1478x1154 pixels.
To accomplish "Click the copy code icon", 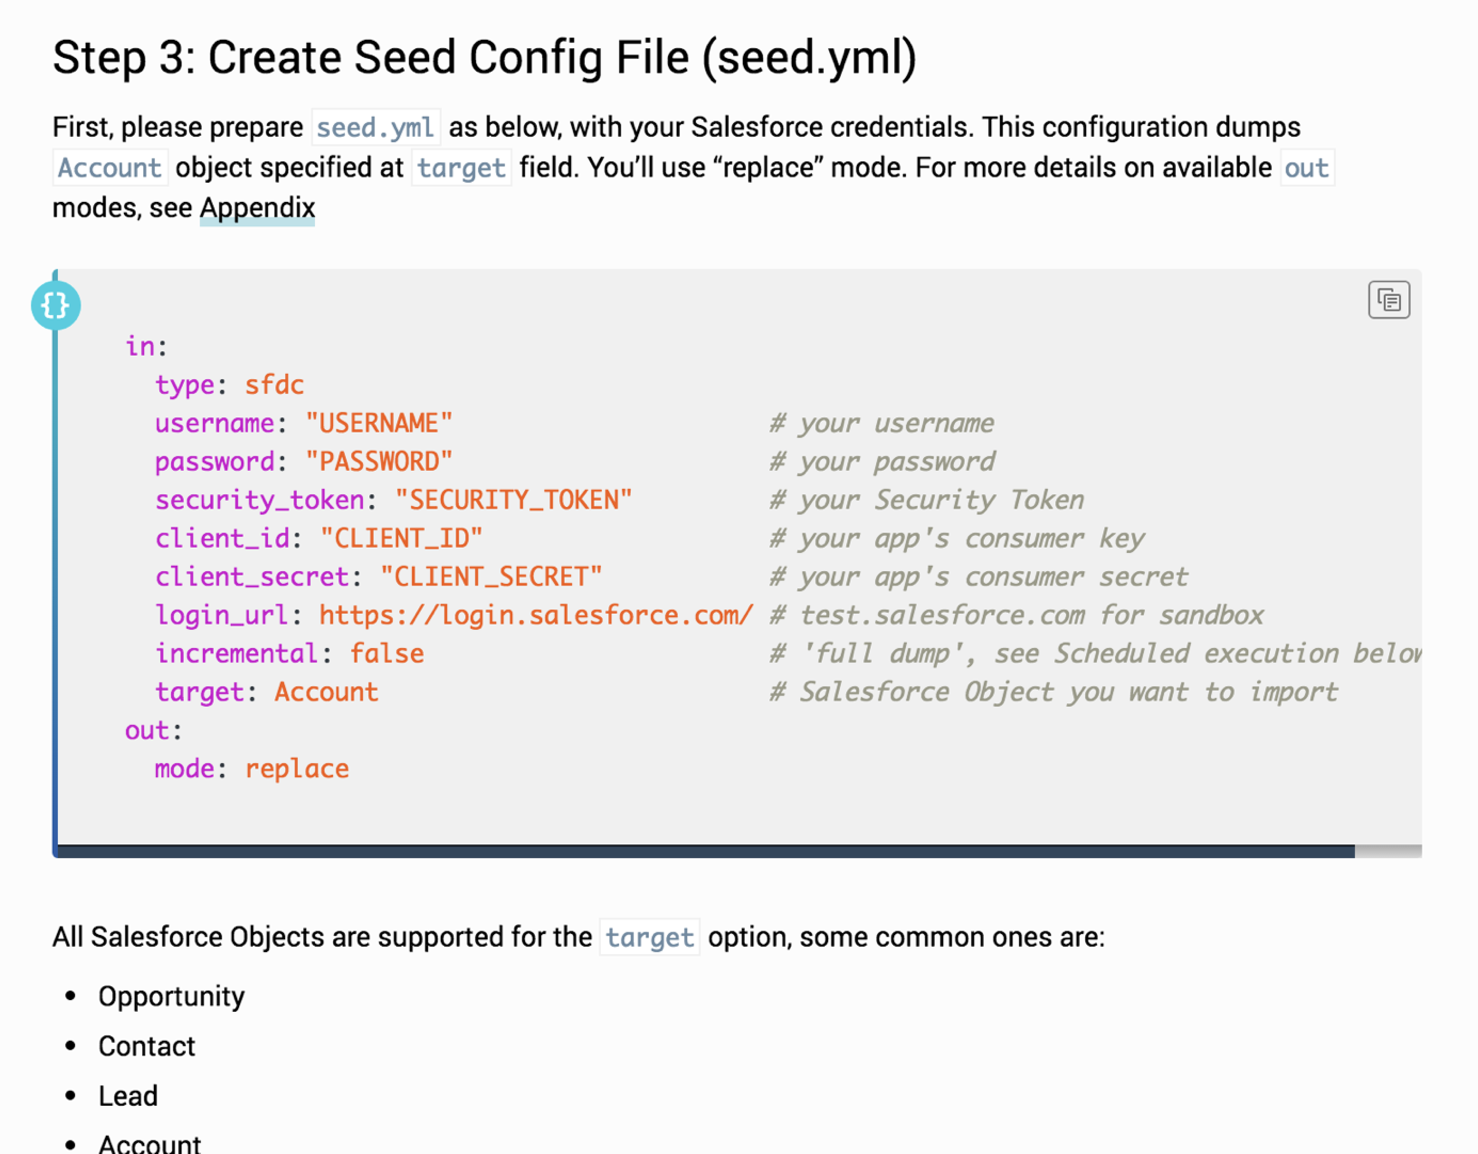I will (1388, 300).
